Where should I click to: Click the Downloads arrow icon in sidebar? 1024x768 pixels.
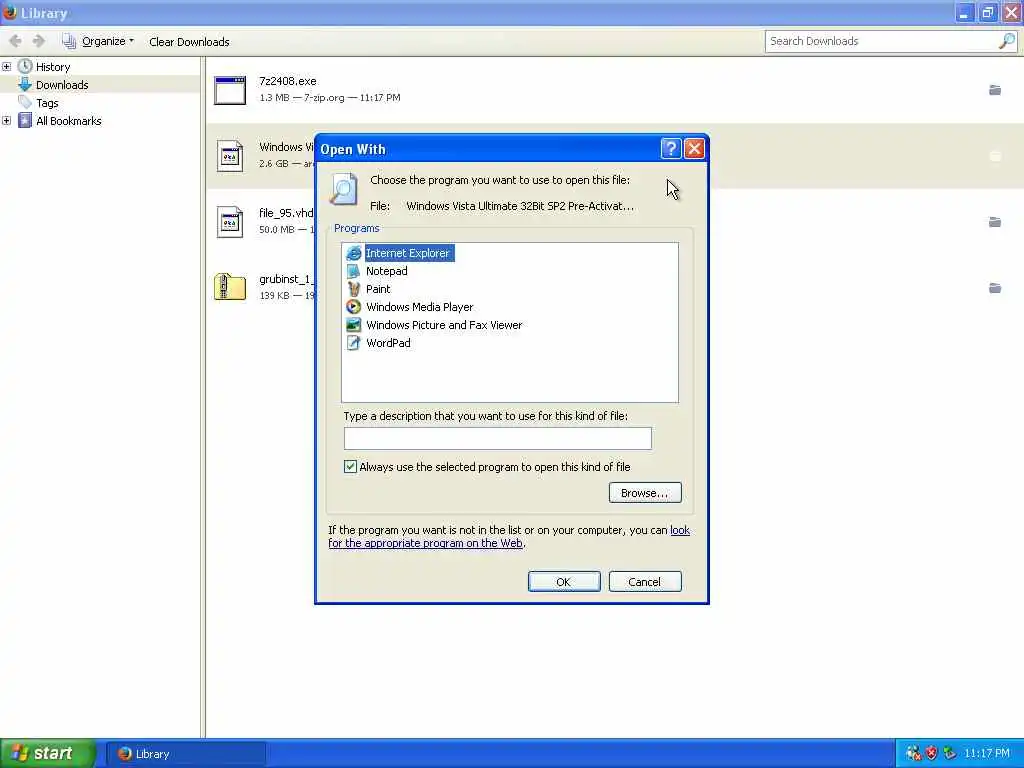(x=25, y=84)
